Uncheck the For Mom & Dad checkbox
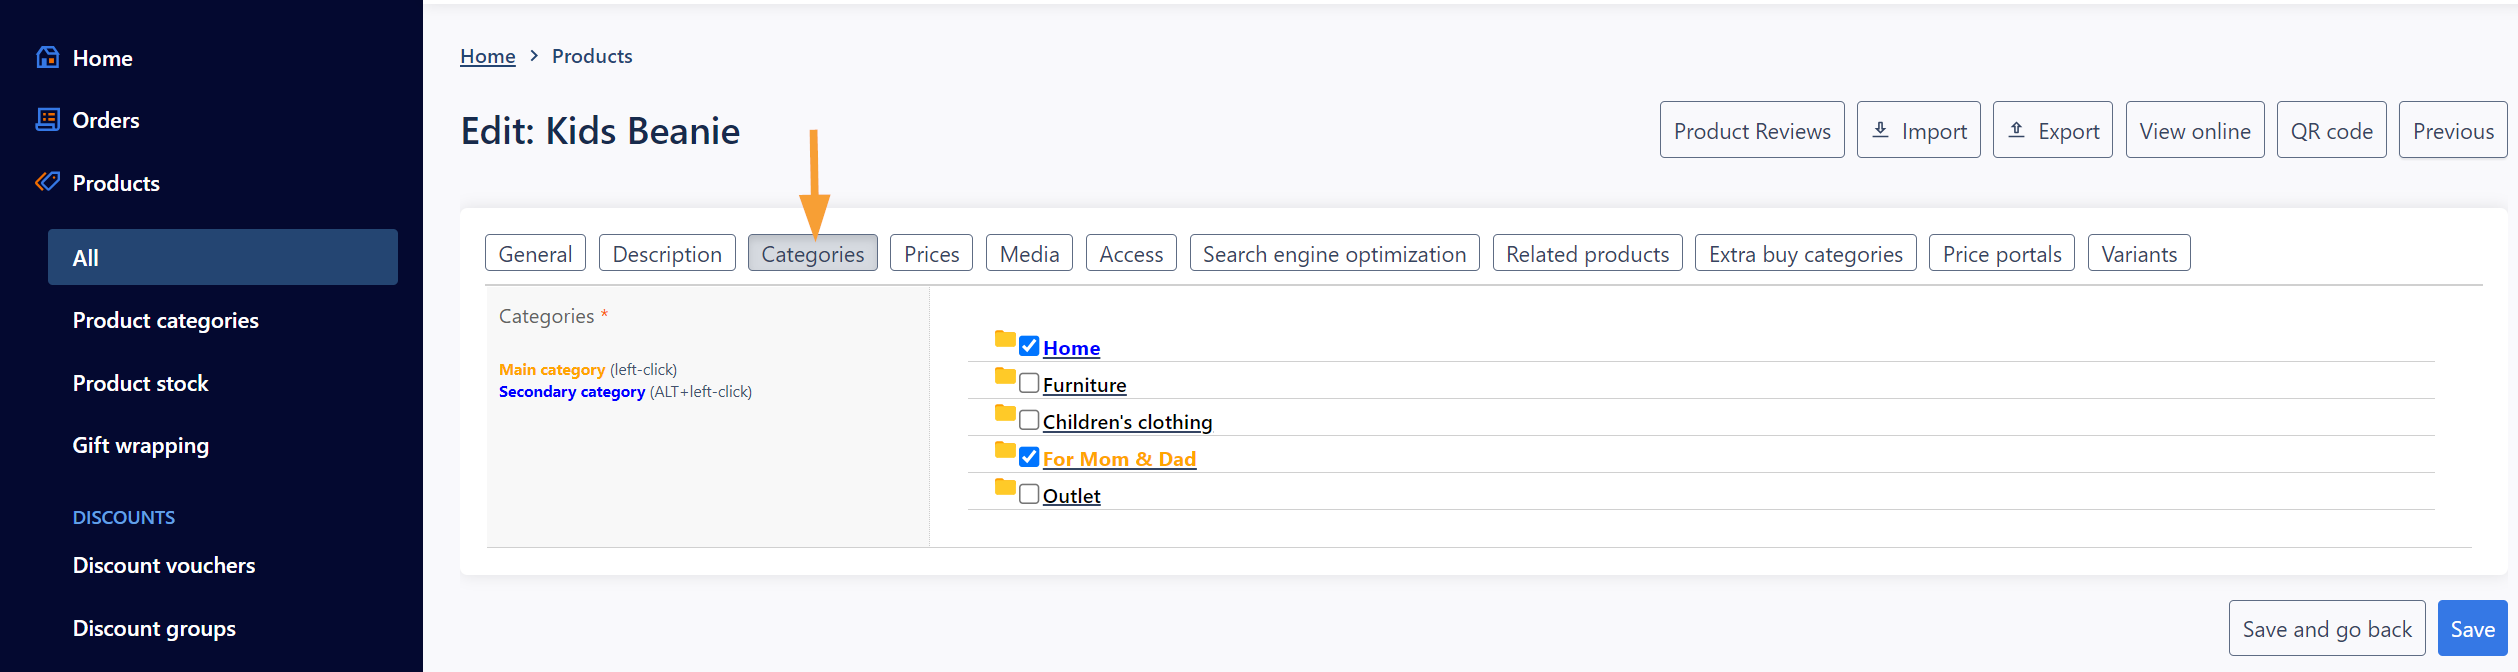This screenshot has height=672, width=2518. (1029, 457)
